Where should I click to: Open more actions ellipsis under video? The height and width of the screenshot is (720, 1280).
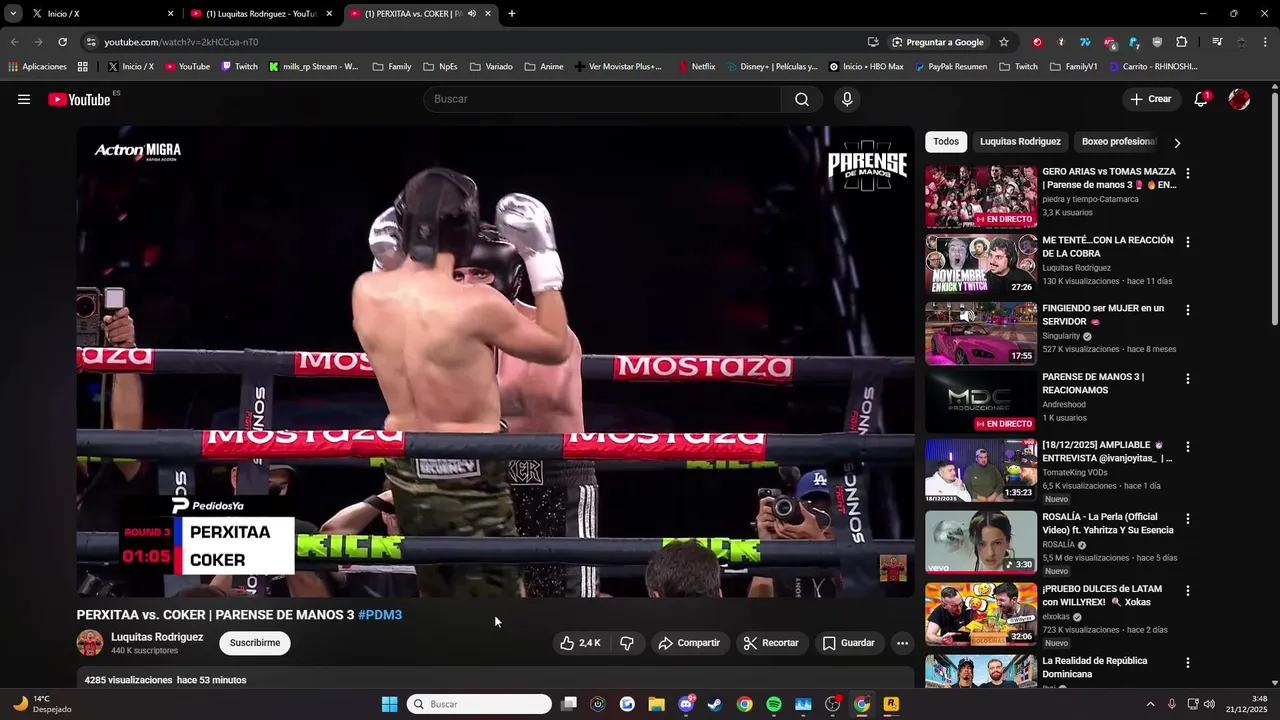tap(902, 643)
